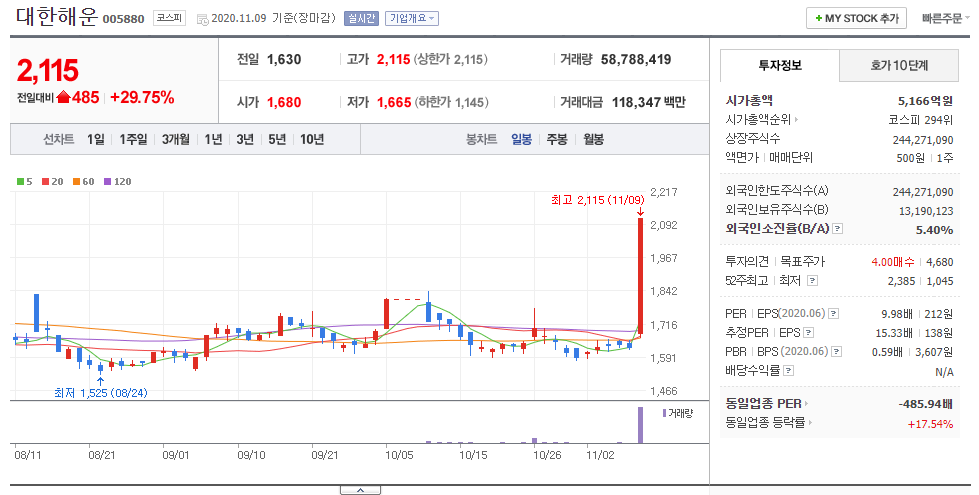Image resolution: width=979 pixels, height=495 pixels.
Task: Open help icon next to 52주최고 최저
Action: [812, 281]
